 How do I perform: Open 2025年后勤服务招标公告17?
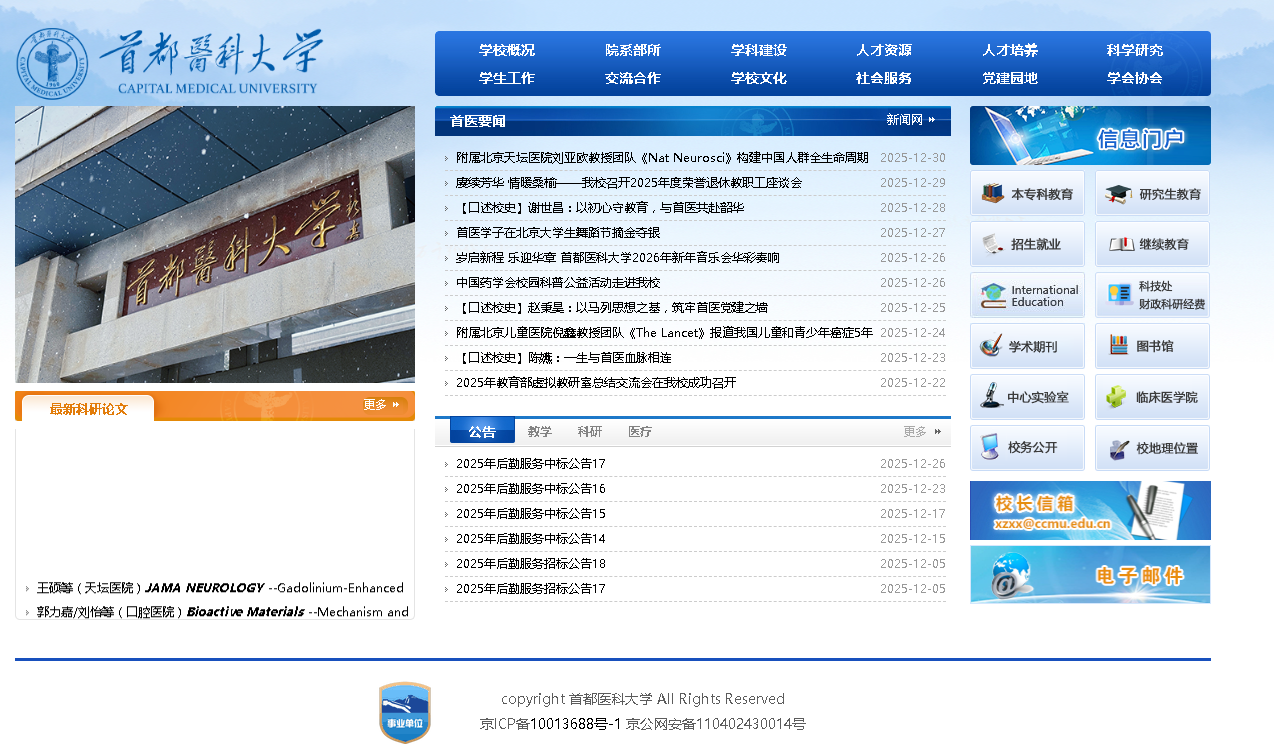coord(531,589)
